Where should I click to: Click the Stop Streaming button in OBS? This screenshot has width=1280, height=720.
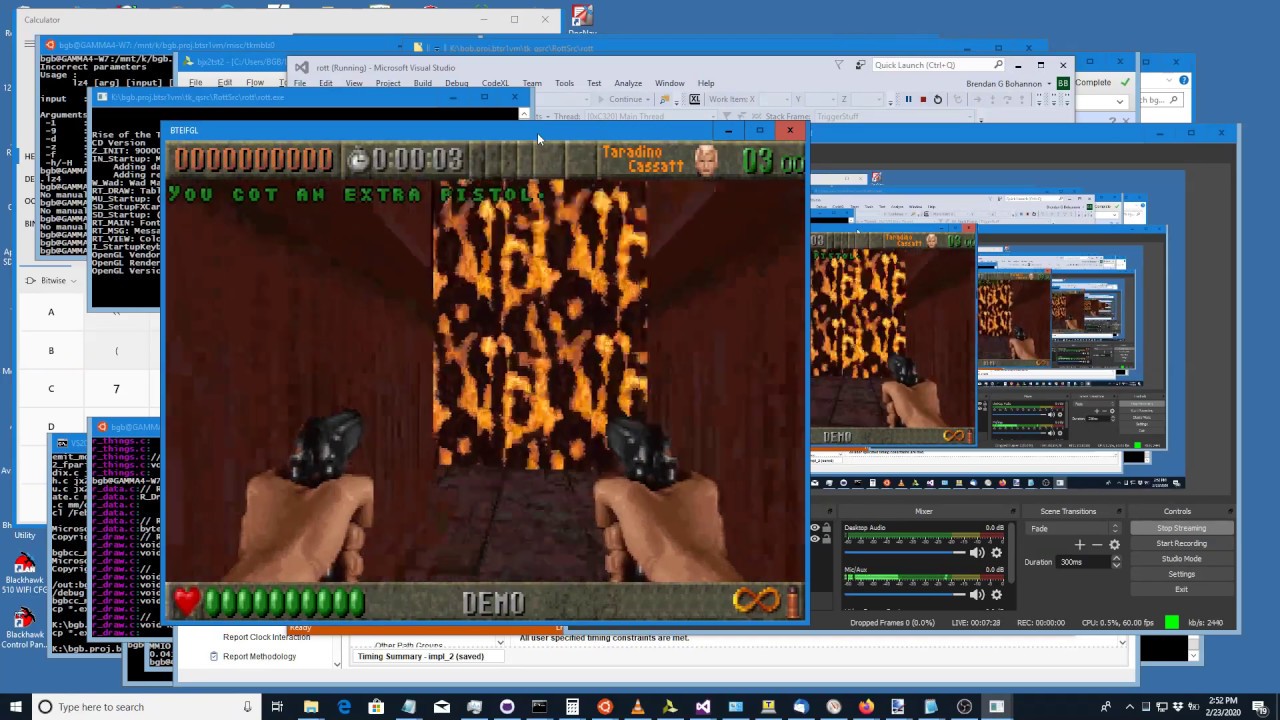(1181, 528)
